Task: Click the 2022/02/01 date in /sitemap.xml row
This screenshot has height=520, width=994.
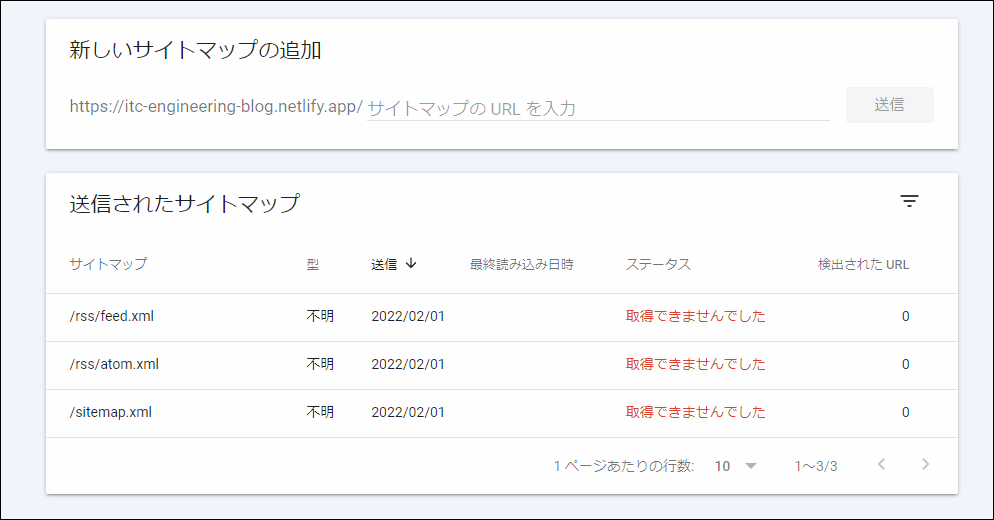Action: click(408, 413)
